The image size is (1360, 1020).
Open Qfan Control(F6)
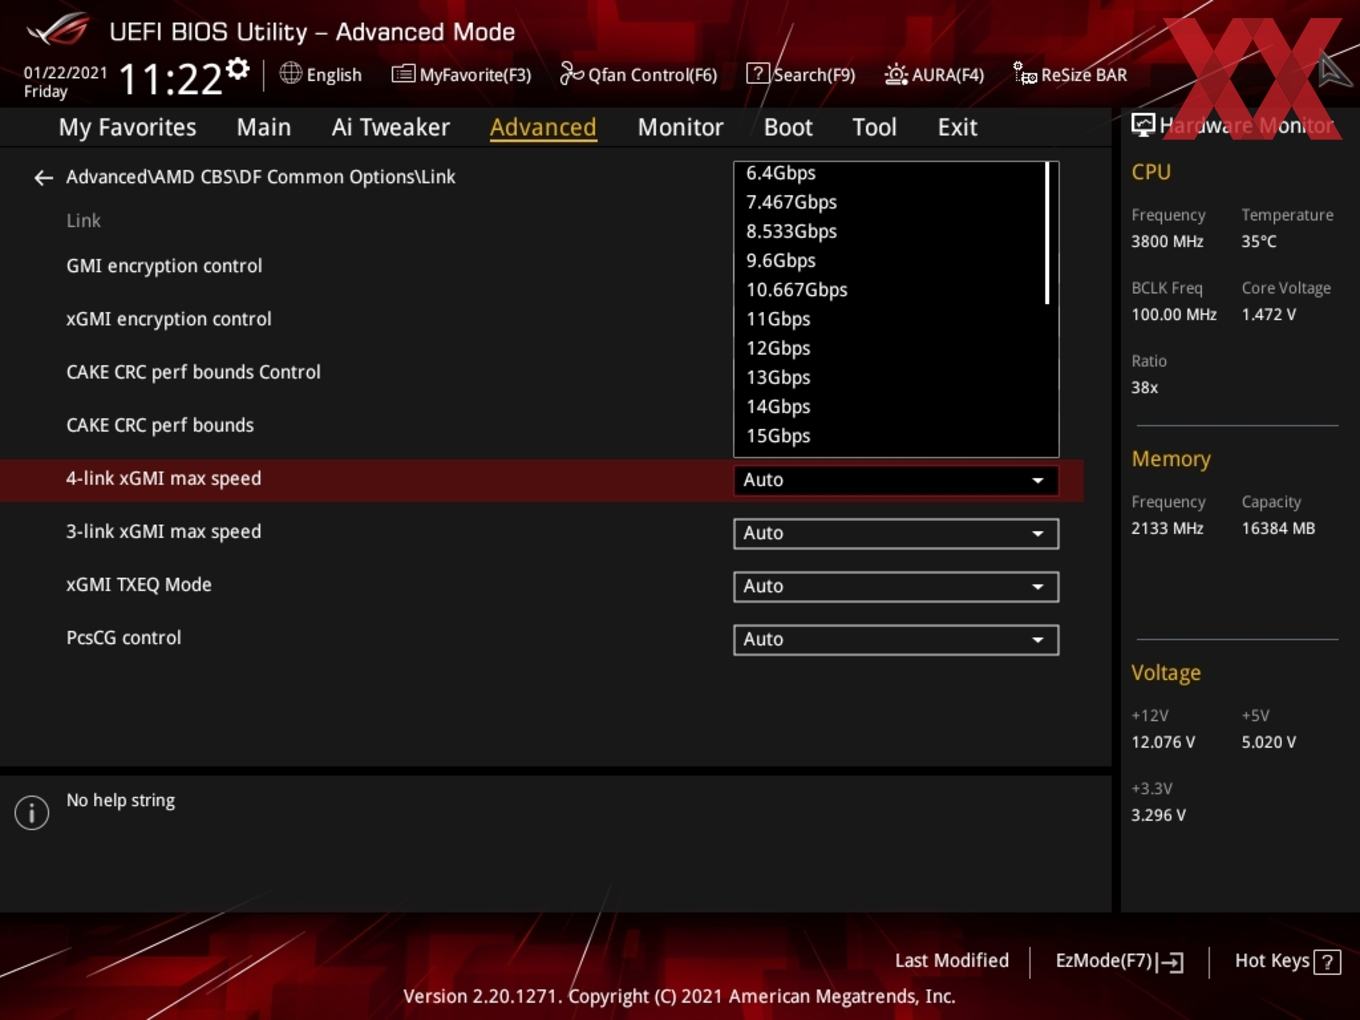638,75
